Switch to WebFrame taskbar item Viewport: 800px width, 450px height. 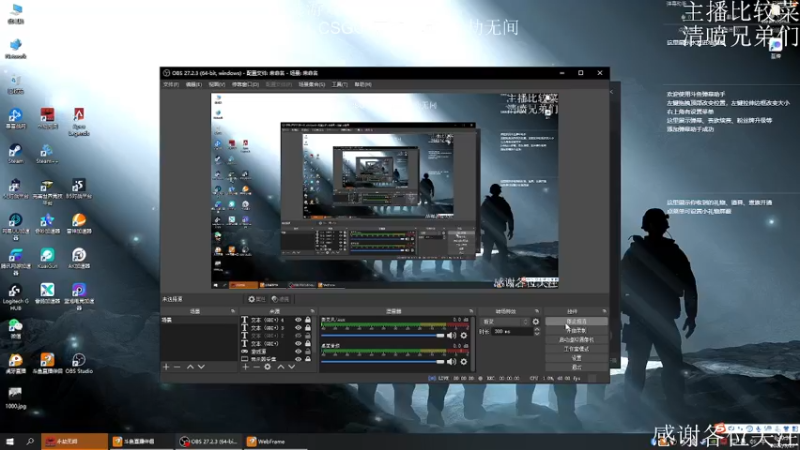point(274,442)
